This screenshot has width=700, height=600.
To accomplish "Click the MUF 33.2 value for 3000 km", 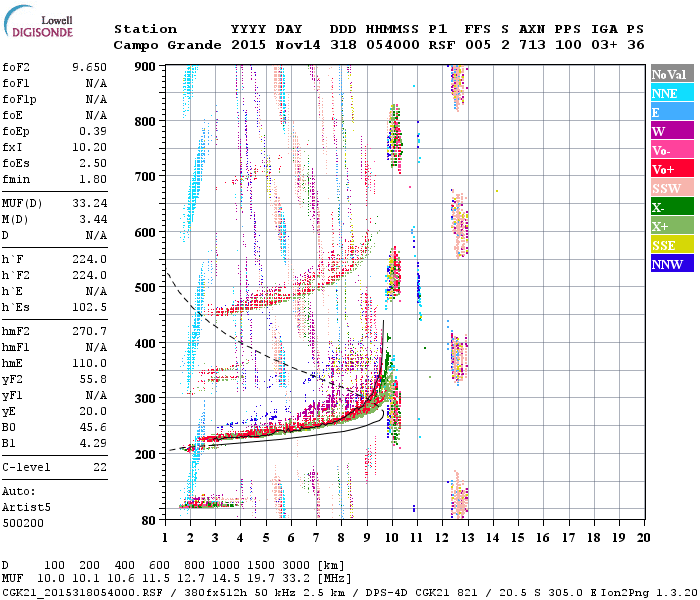I will (296, 578).
